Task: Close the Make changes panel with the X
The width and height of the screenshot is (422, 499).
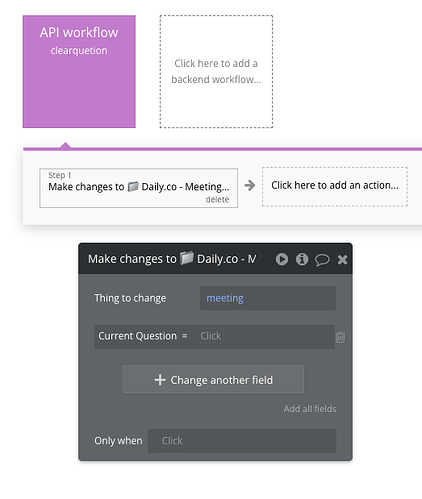Action: point(342,259)
